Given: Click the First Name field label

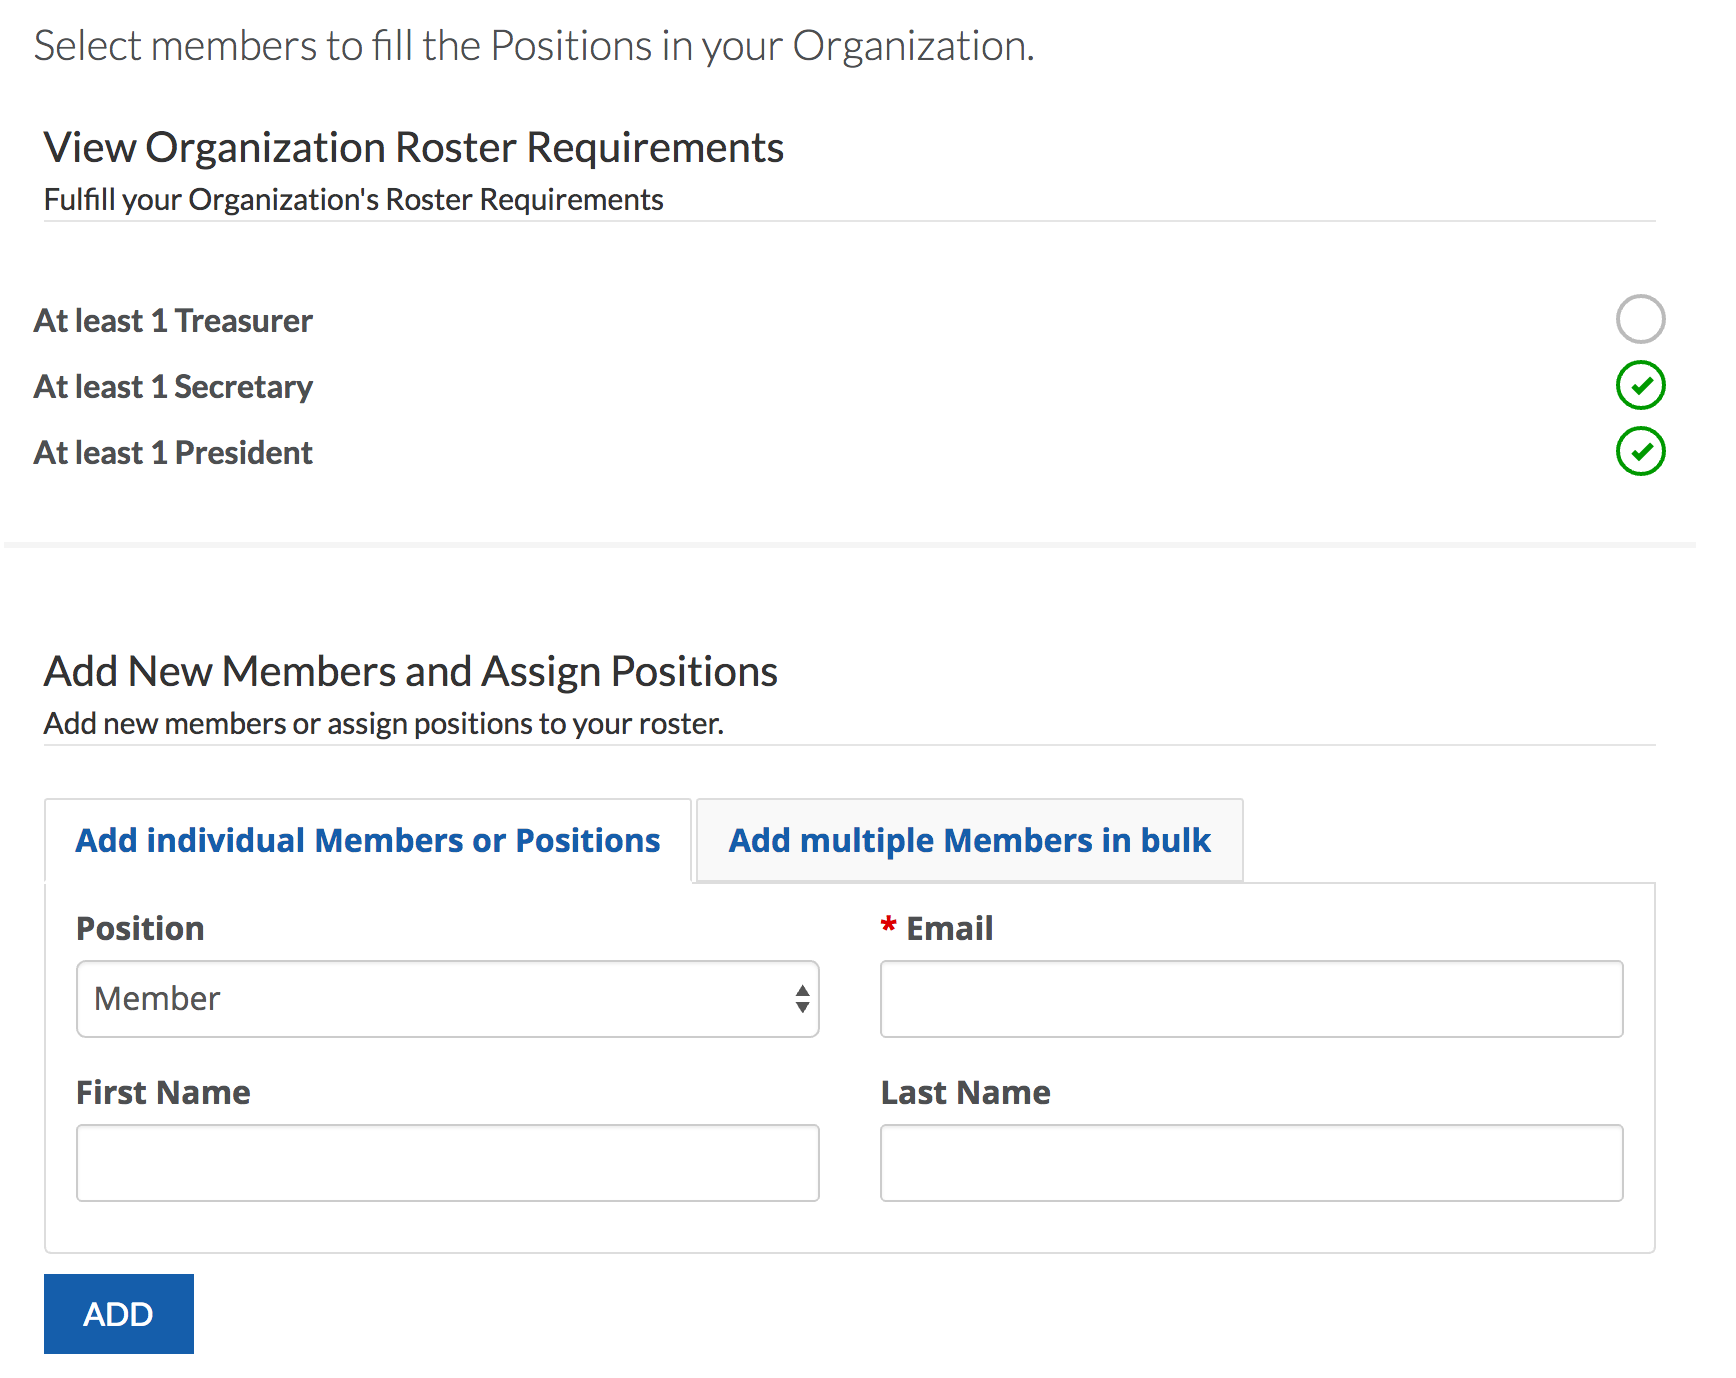Looking at the screenshot, I should click(164, 1092).
